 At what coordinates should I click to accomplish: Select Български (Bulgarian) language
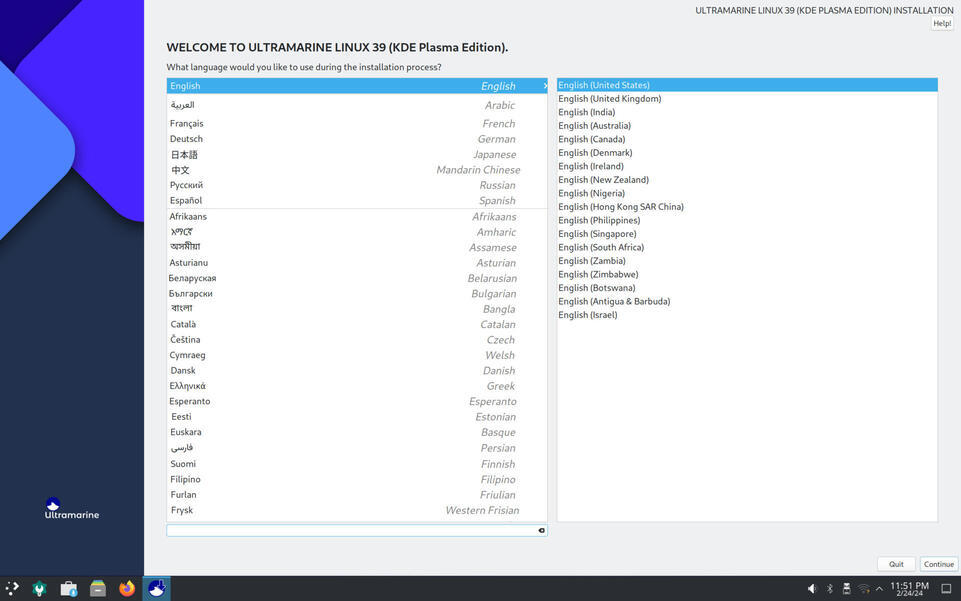point(357,293)
